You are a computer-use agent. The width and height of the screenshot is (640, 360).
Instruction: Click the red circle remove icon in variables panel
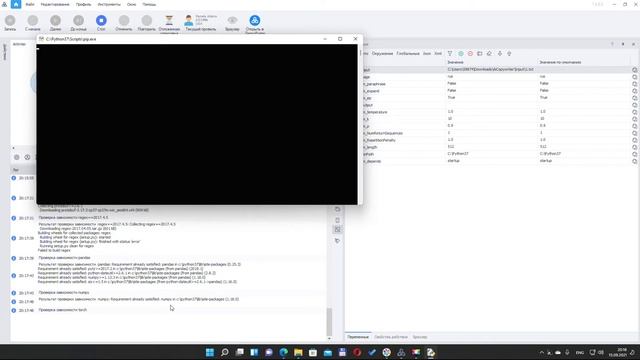click(x=470, y=53)
